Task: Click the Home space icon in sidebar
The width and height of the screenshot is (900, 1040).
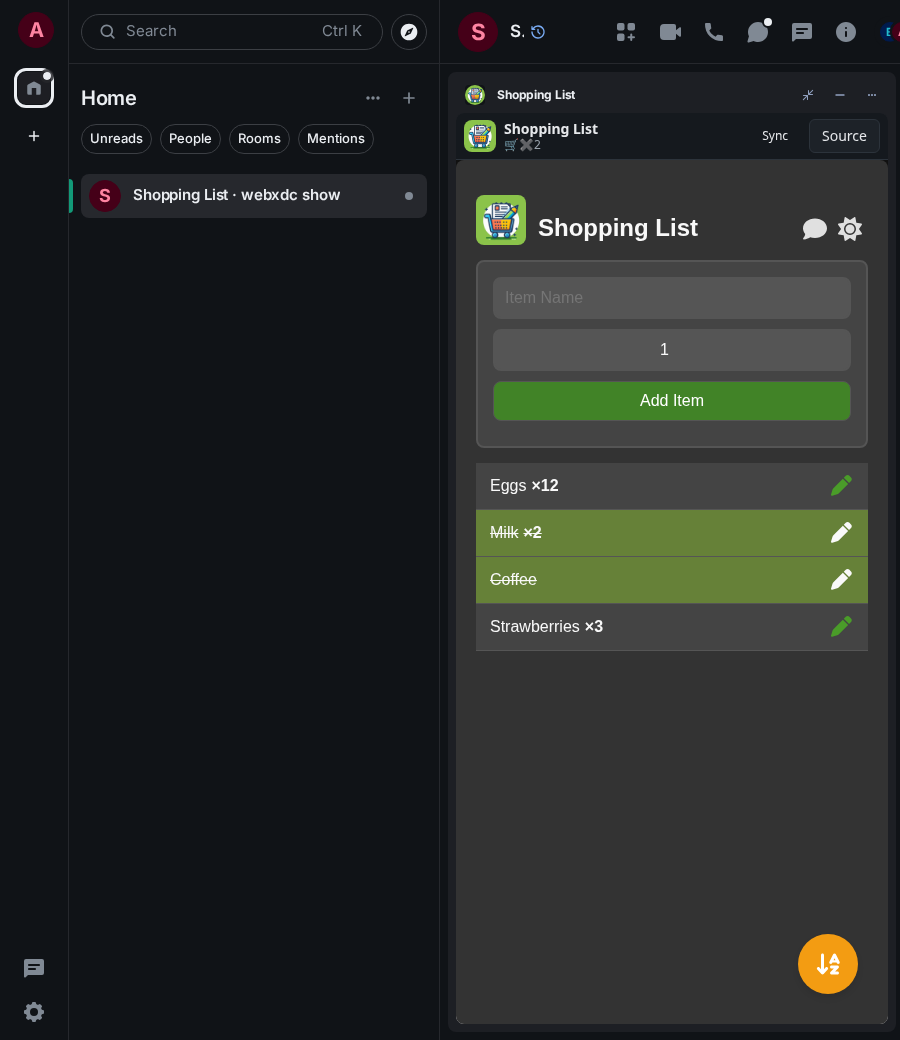Action: pos(34,88)
